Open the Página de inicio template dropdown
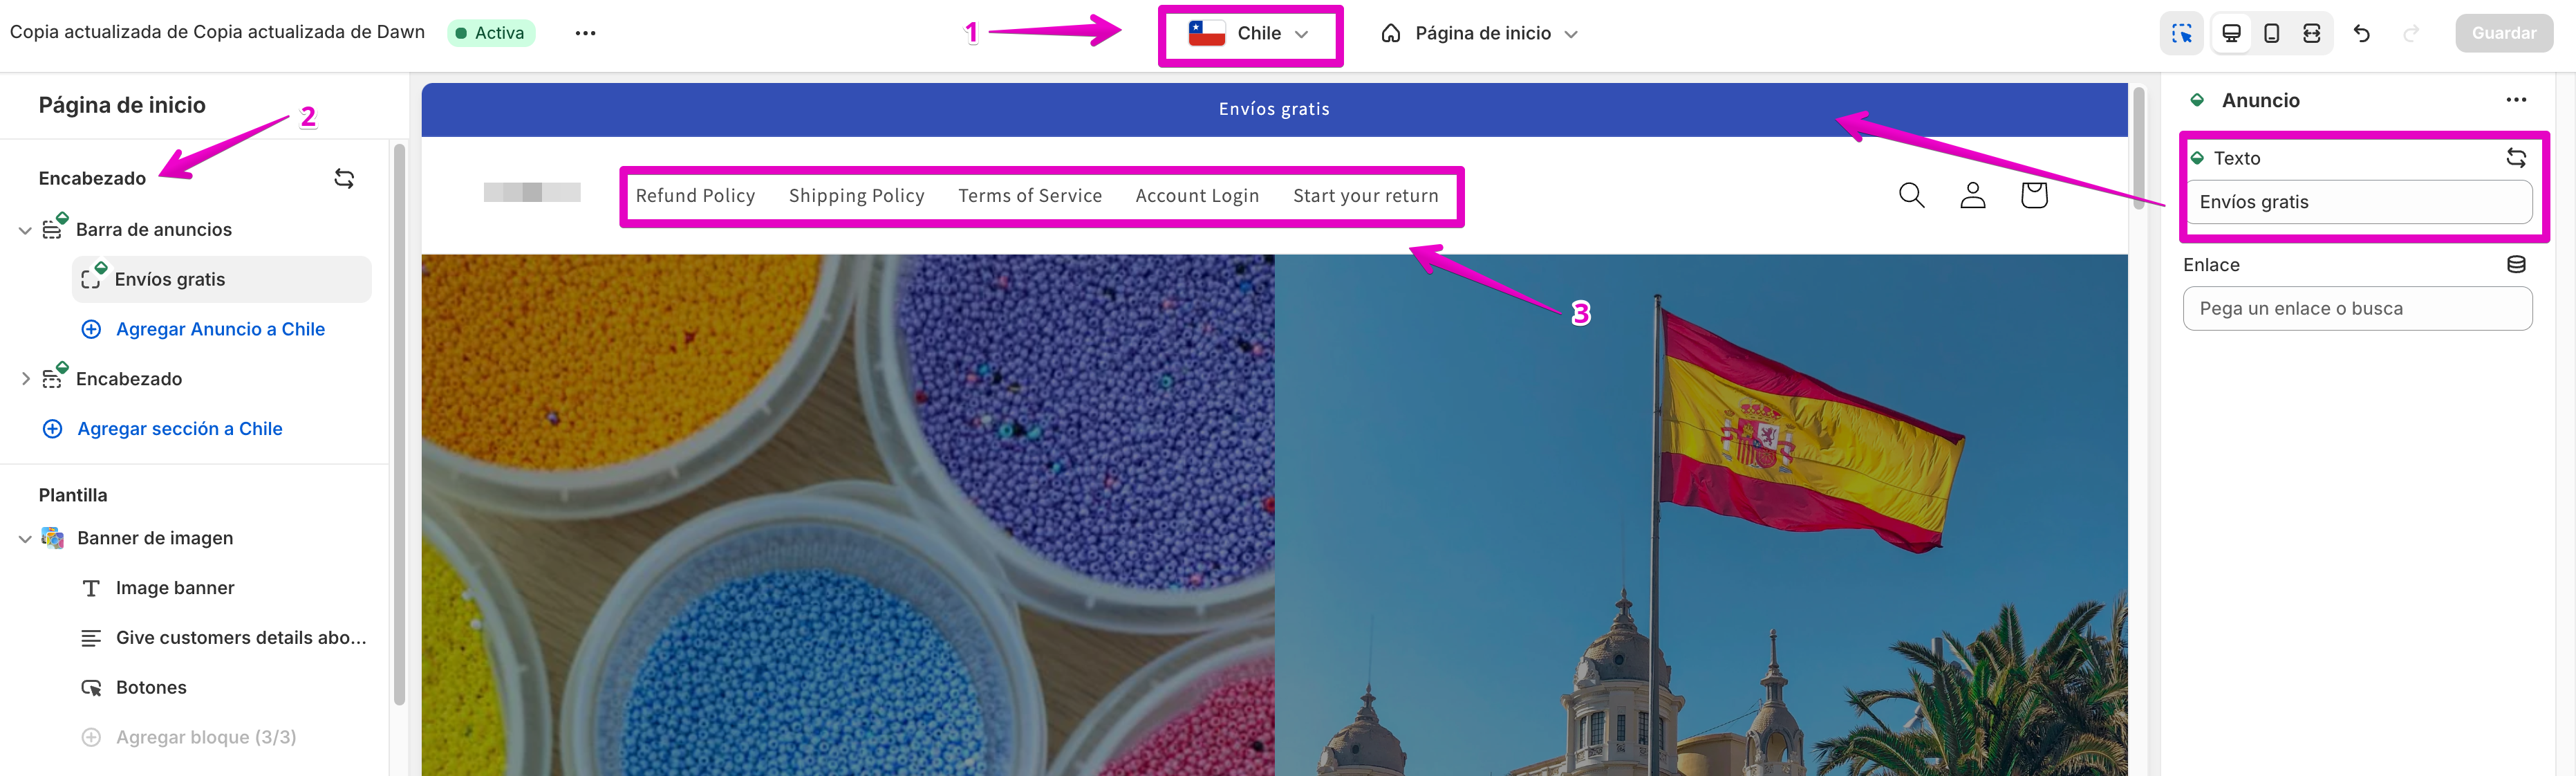Image resolution: width=2576 pixels, height=776 pixels. pos(1479,34)
